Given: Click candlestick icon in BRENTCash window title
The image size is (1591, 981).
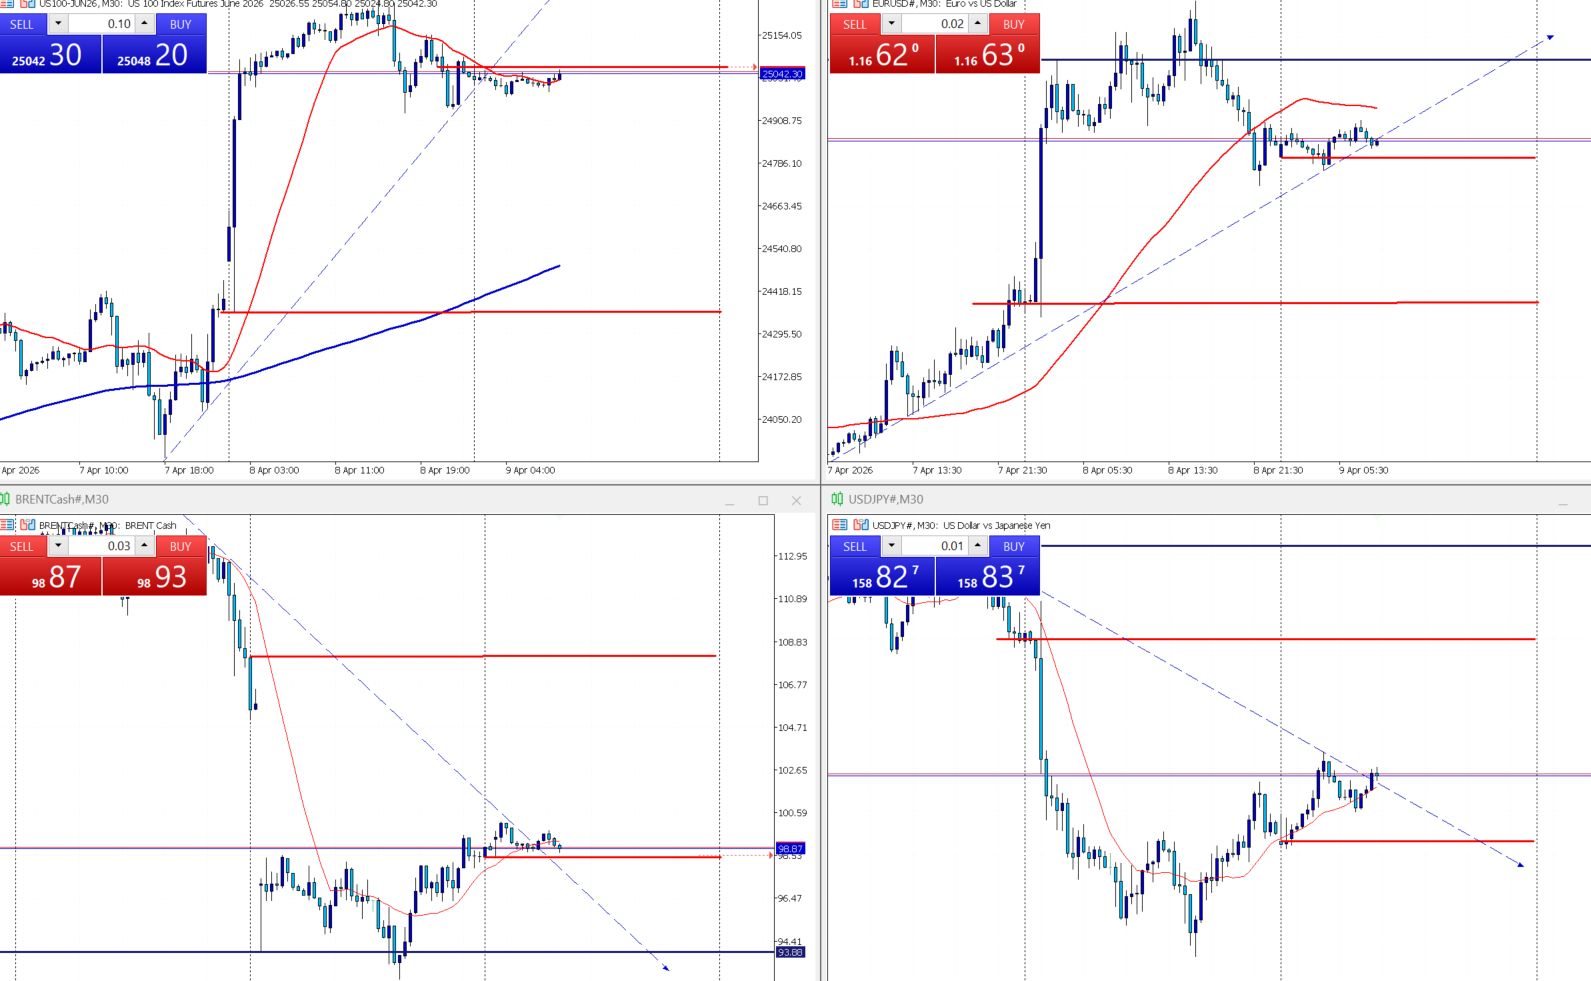Looking at the screenshot, I should coord(5,499).
